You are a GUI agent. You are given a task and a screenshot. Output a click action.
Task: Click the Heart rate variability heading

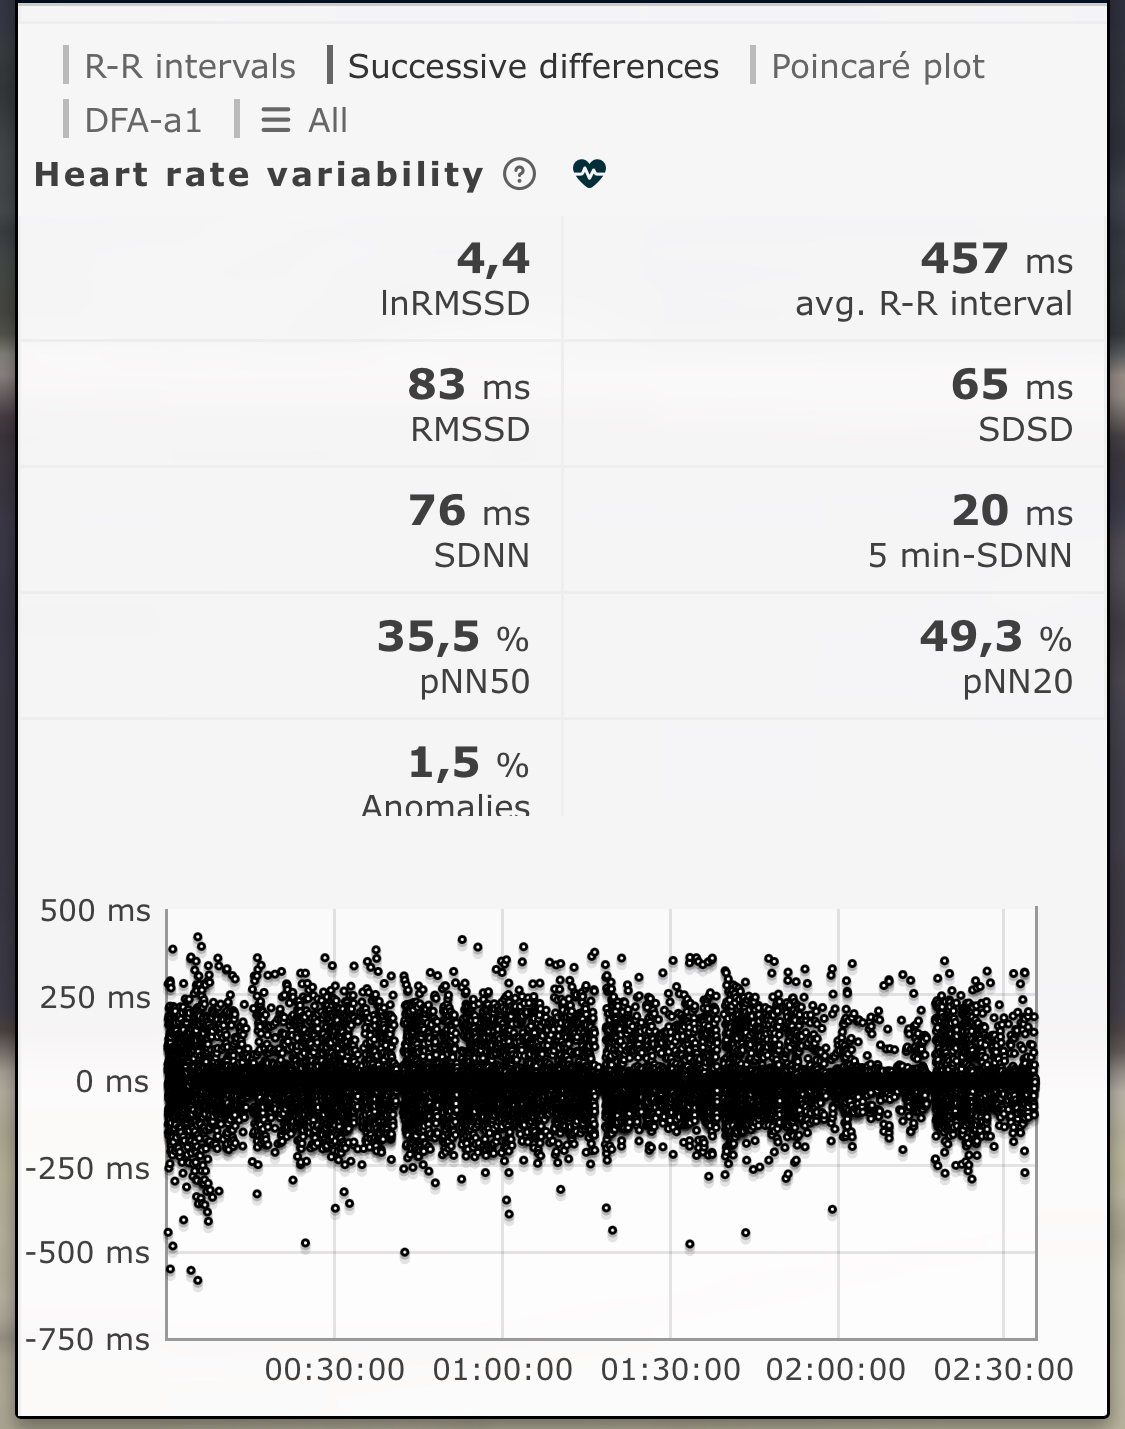[x=259, y=175]
